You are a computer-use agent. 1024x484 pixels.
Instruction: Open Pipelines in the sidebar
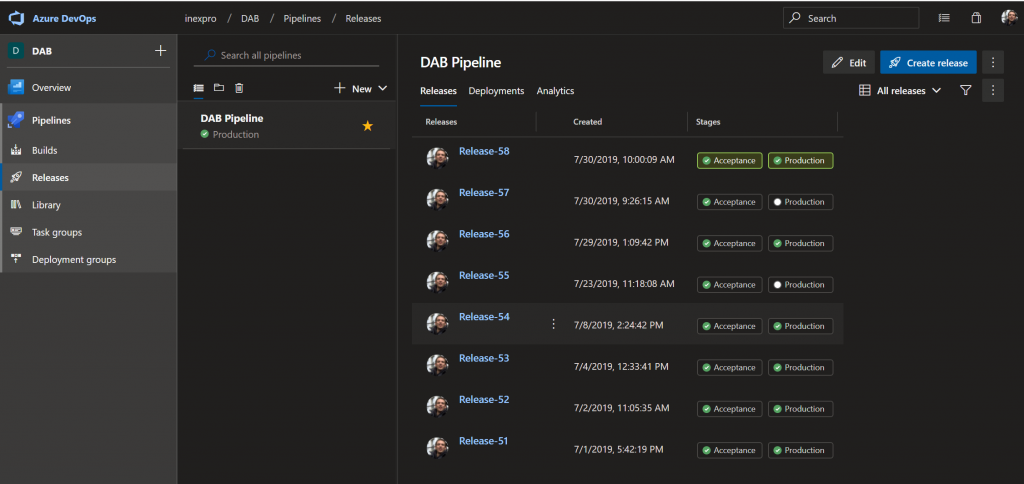(x=88, y=120)
